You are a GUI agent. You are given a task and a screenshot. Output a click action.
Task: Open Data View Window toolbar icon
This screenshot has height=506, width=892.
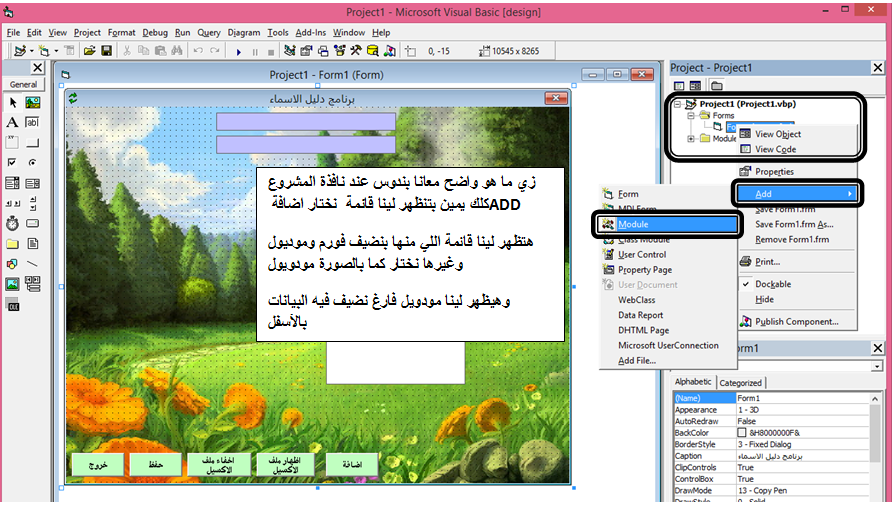click(373, 51)
